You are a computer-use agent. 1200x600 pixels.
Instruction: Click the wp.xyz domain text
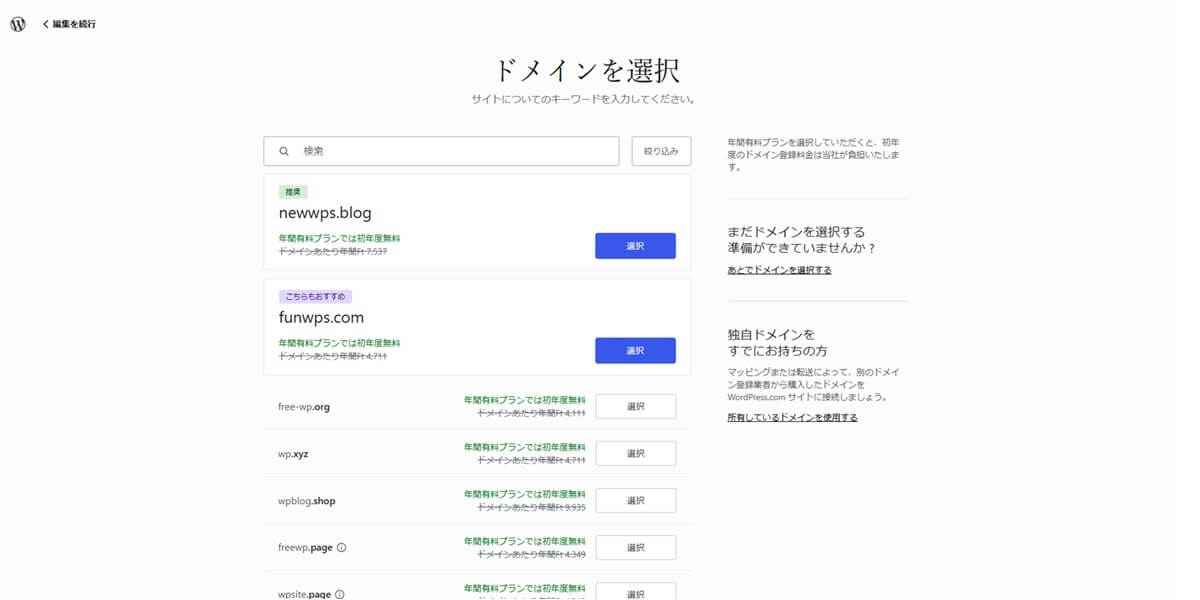293,454
